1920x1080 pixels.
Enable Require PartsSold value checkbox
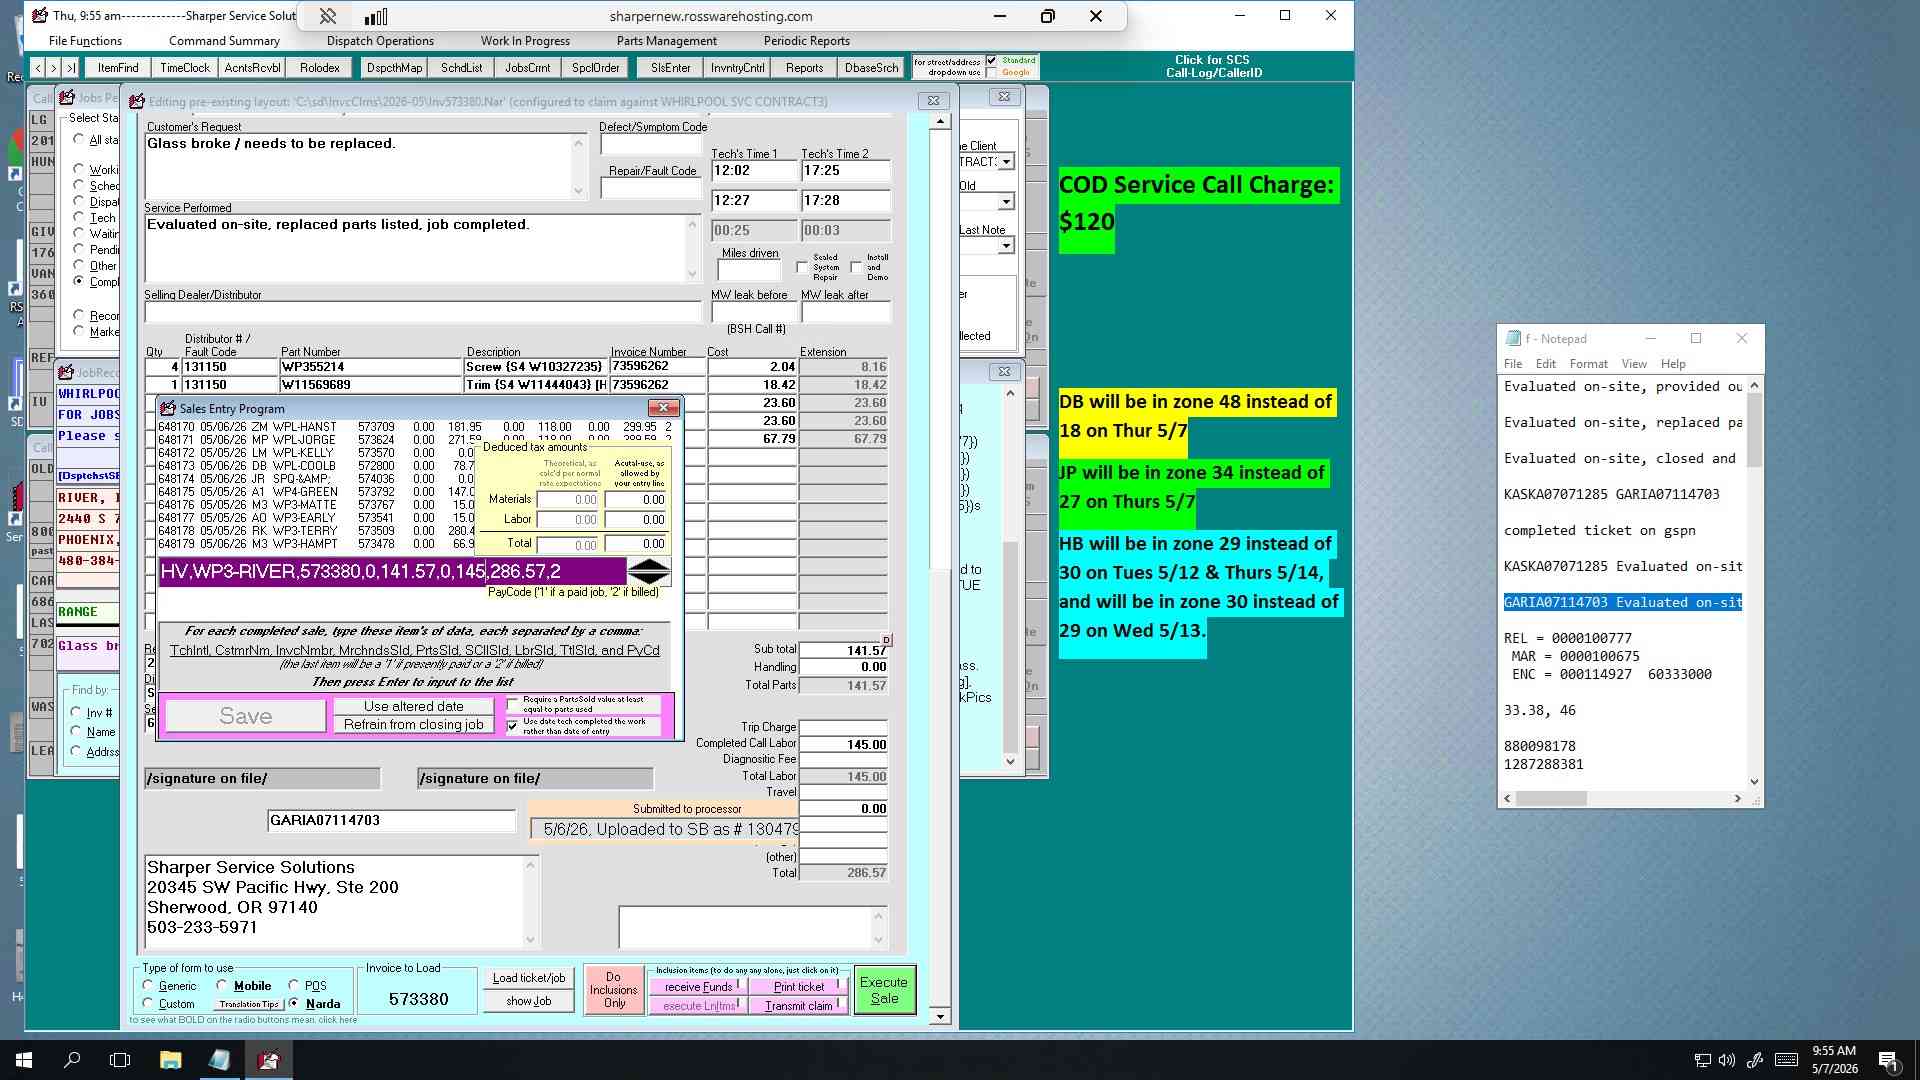pos(513,705)
